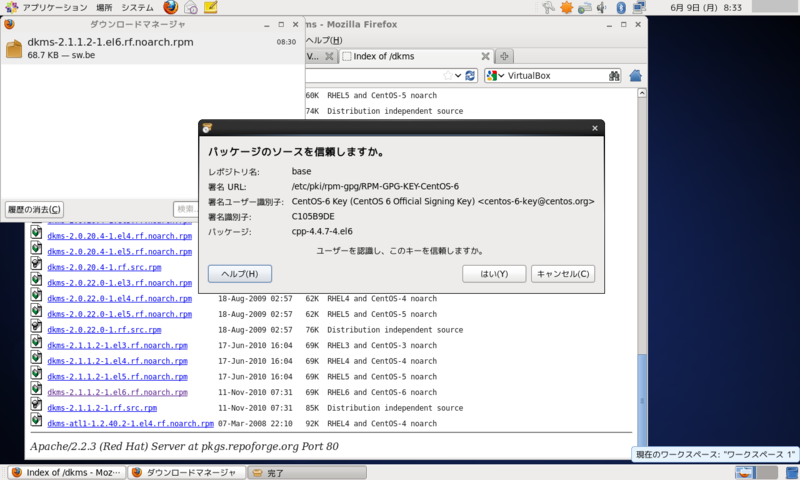Click the network connection monitors icon
Screen dimensions: 800x480
(639, 7)
